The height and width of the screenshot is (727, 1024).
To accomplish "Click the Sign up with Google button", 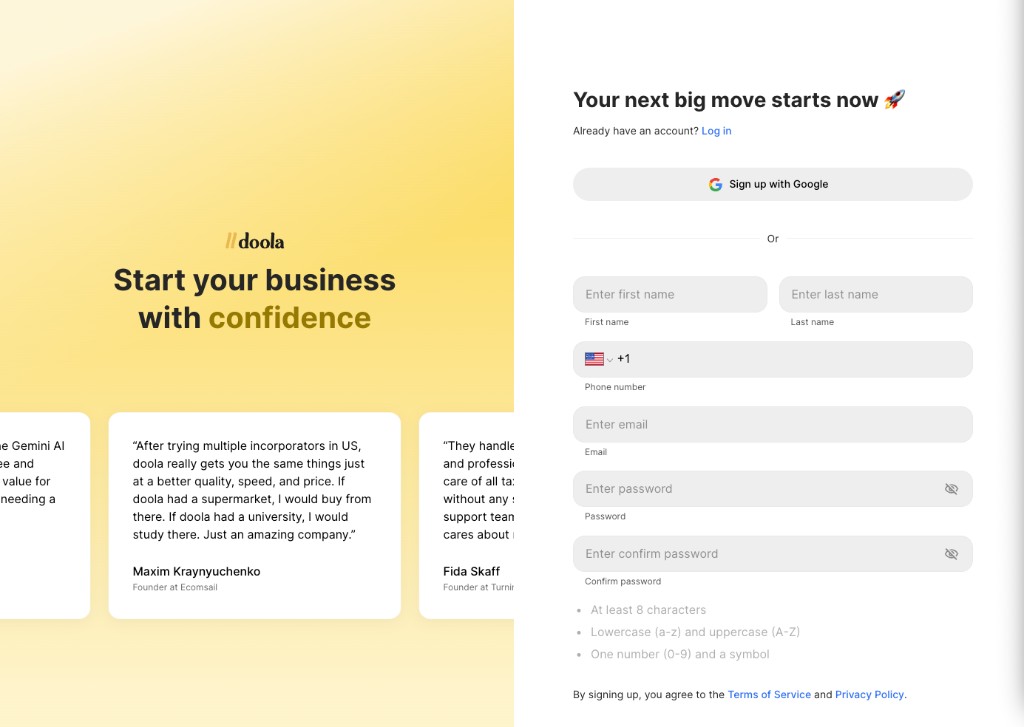I will (x=773, y=184).
